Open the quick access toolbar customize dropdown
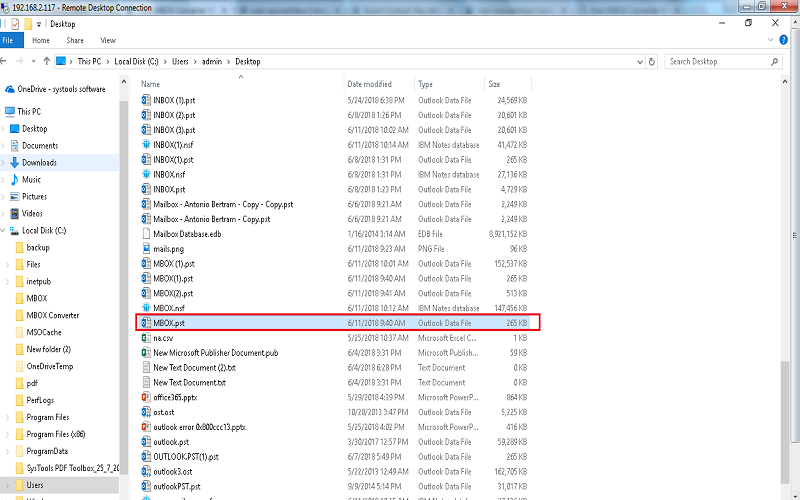The height and width of the screenshot is (500, 800). pyautogui.click(x=39, y=24)
